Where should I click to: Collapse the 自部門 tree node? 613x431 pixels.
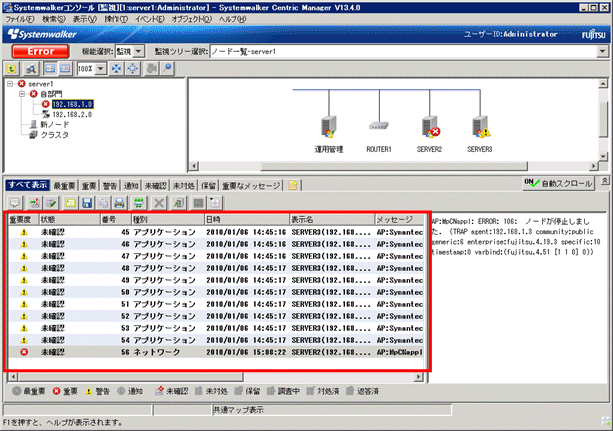(x=22, y=94)
